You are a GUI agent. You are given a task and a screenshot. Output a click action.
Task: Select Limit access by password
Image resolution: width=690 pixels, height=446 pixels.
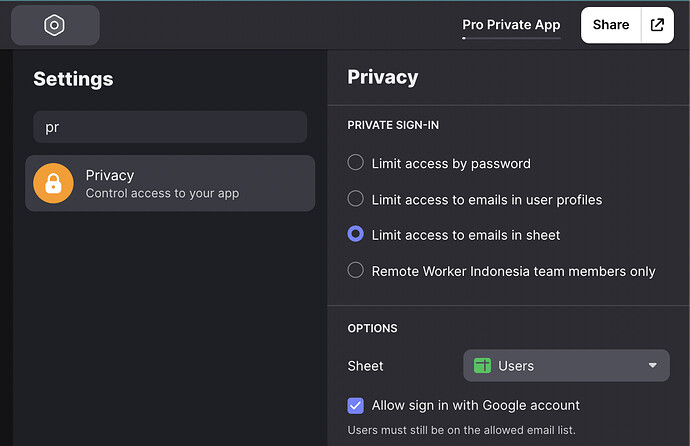tap(355, 163)
